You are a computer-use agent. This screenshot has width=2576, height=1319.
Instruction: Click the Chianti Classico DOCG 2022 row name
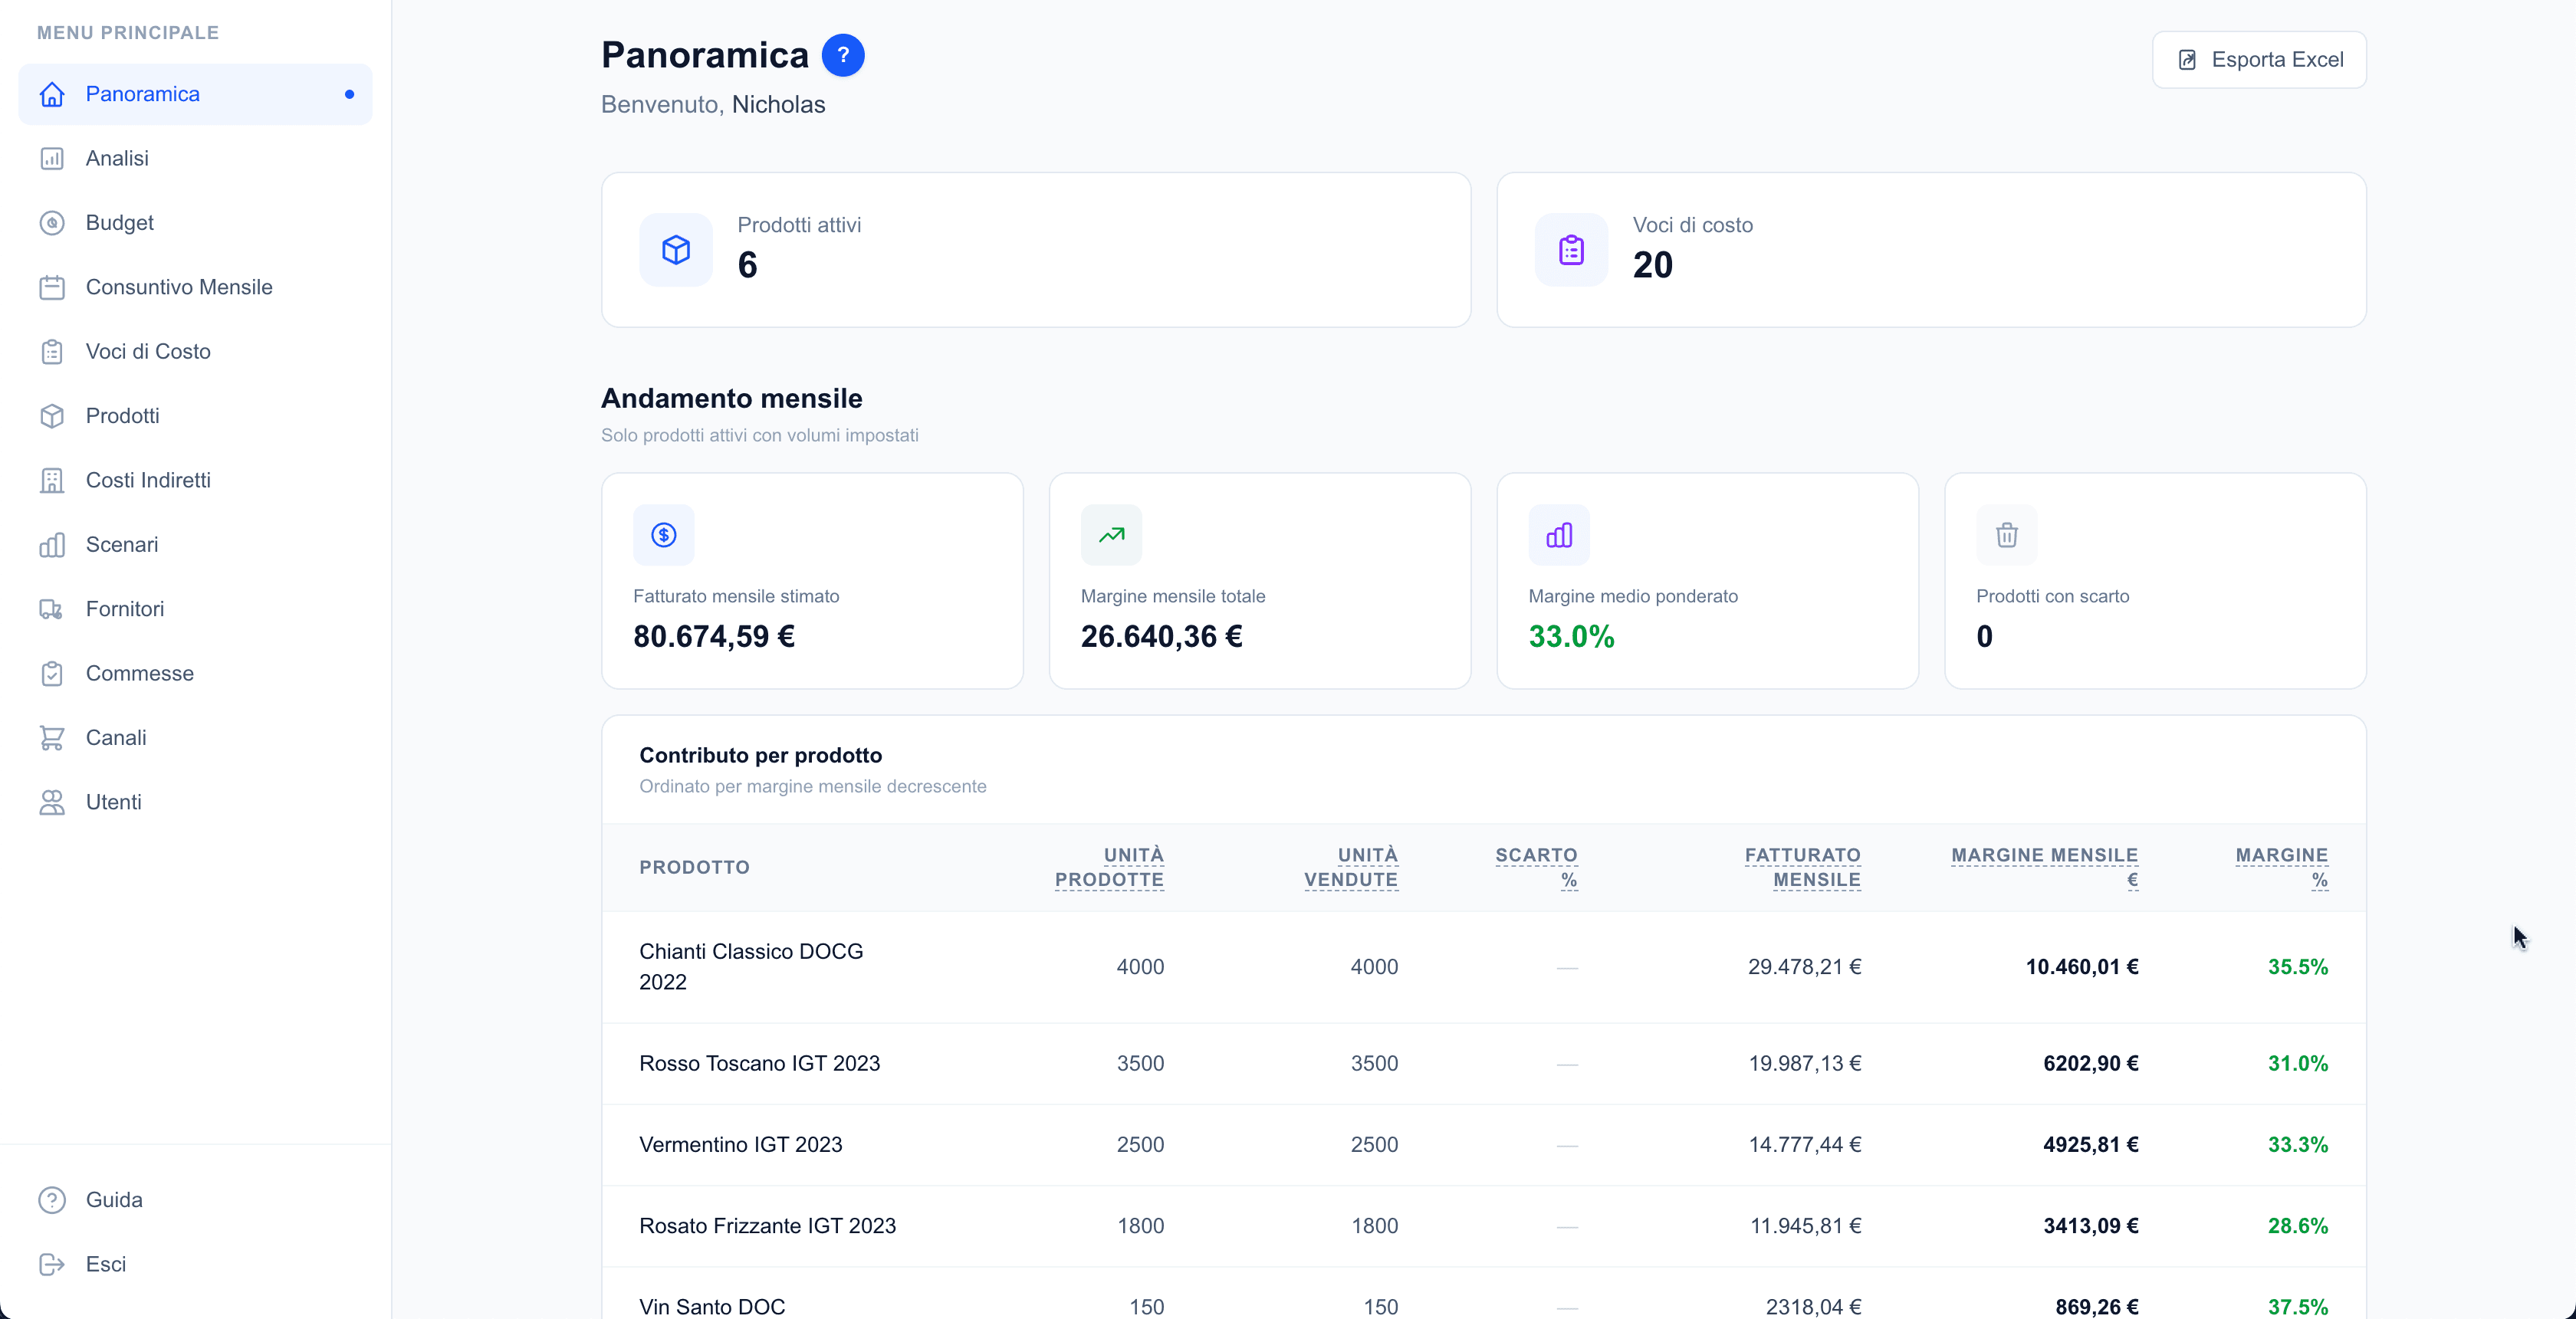tap(751, 967)
